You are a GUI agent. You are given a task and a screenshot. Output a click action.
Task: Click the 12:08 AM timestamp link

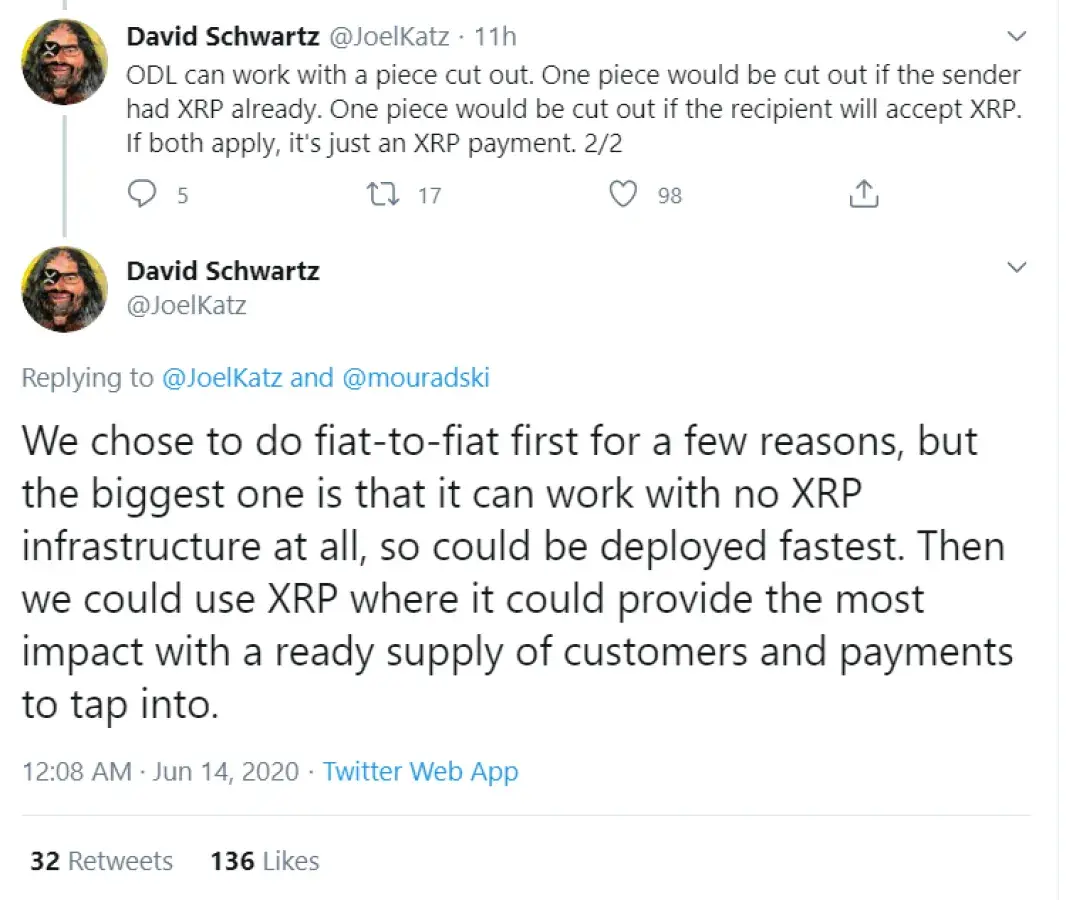point(77,771)
